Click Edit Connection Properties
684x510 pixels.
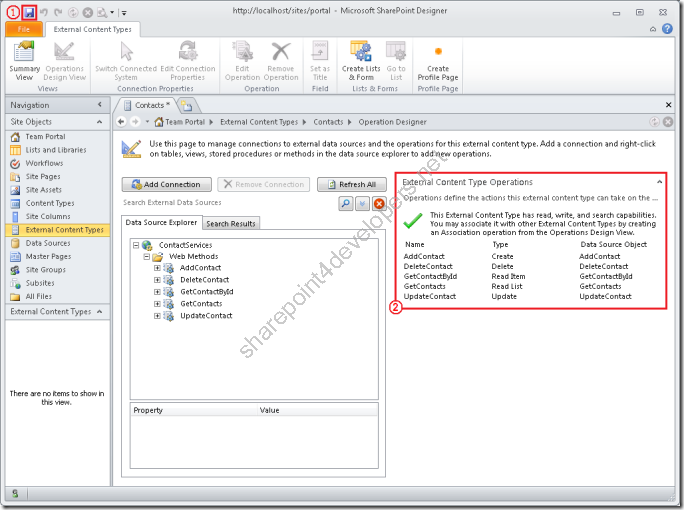coord(188,61)
